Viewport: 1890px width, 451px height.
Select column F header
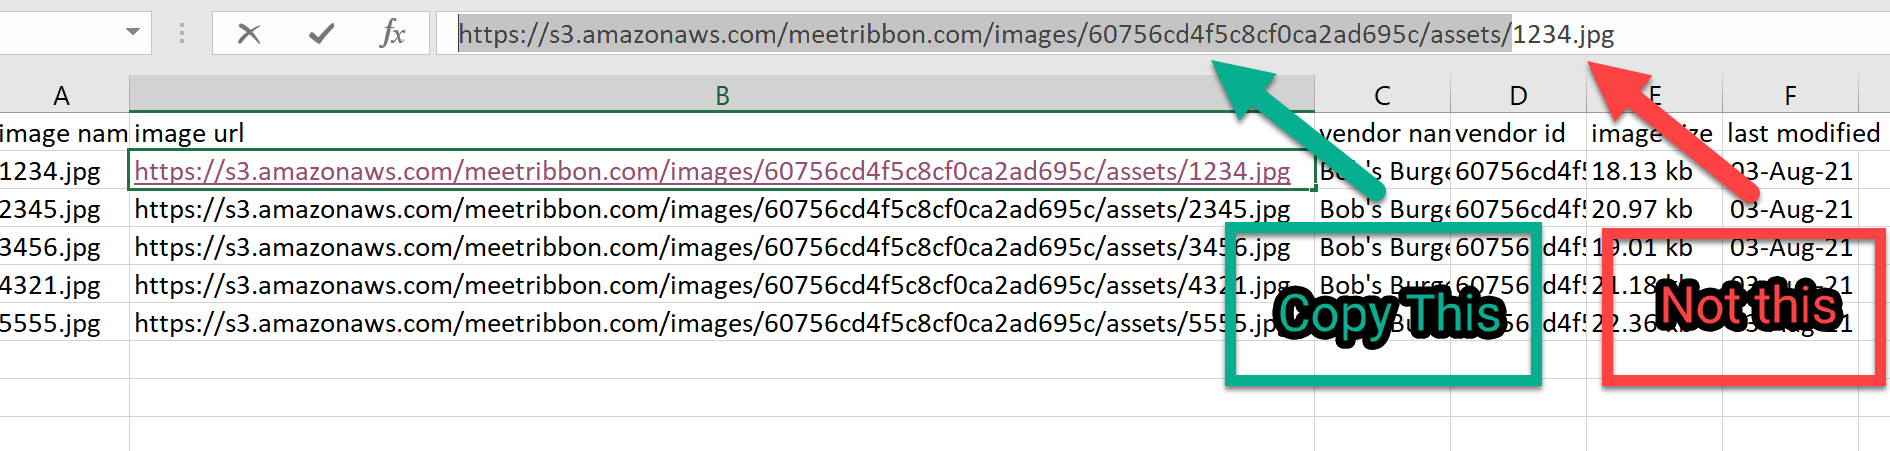pyautogui.click(x=1790, y=96)
